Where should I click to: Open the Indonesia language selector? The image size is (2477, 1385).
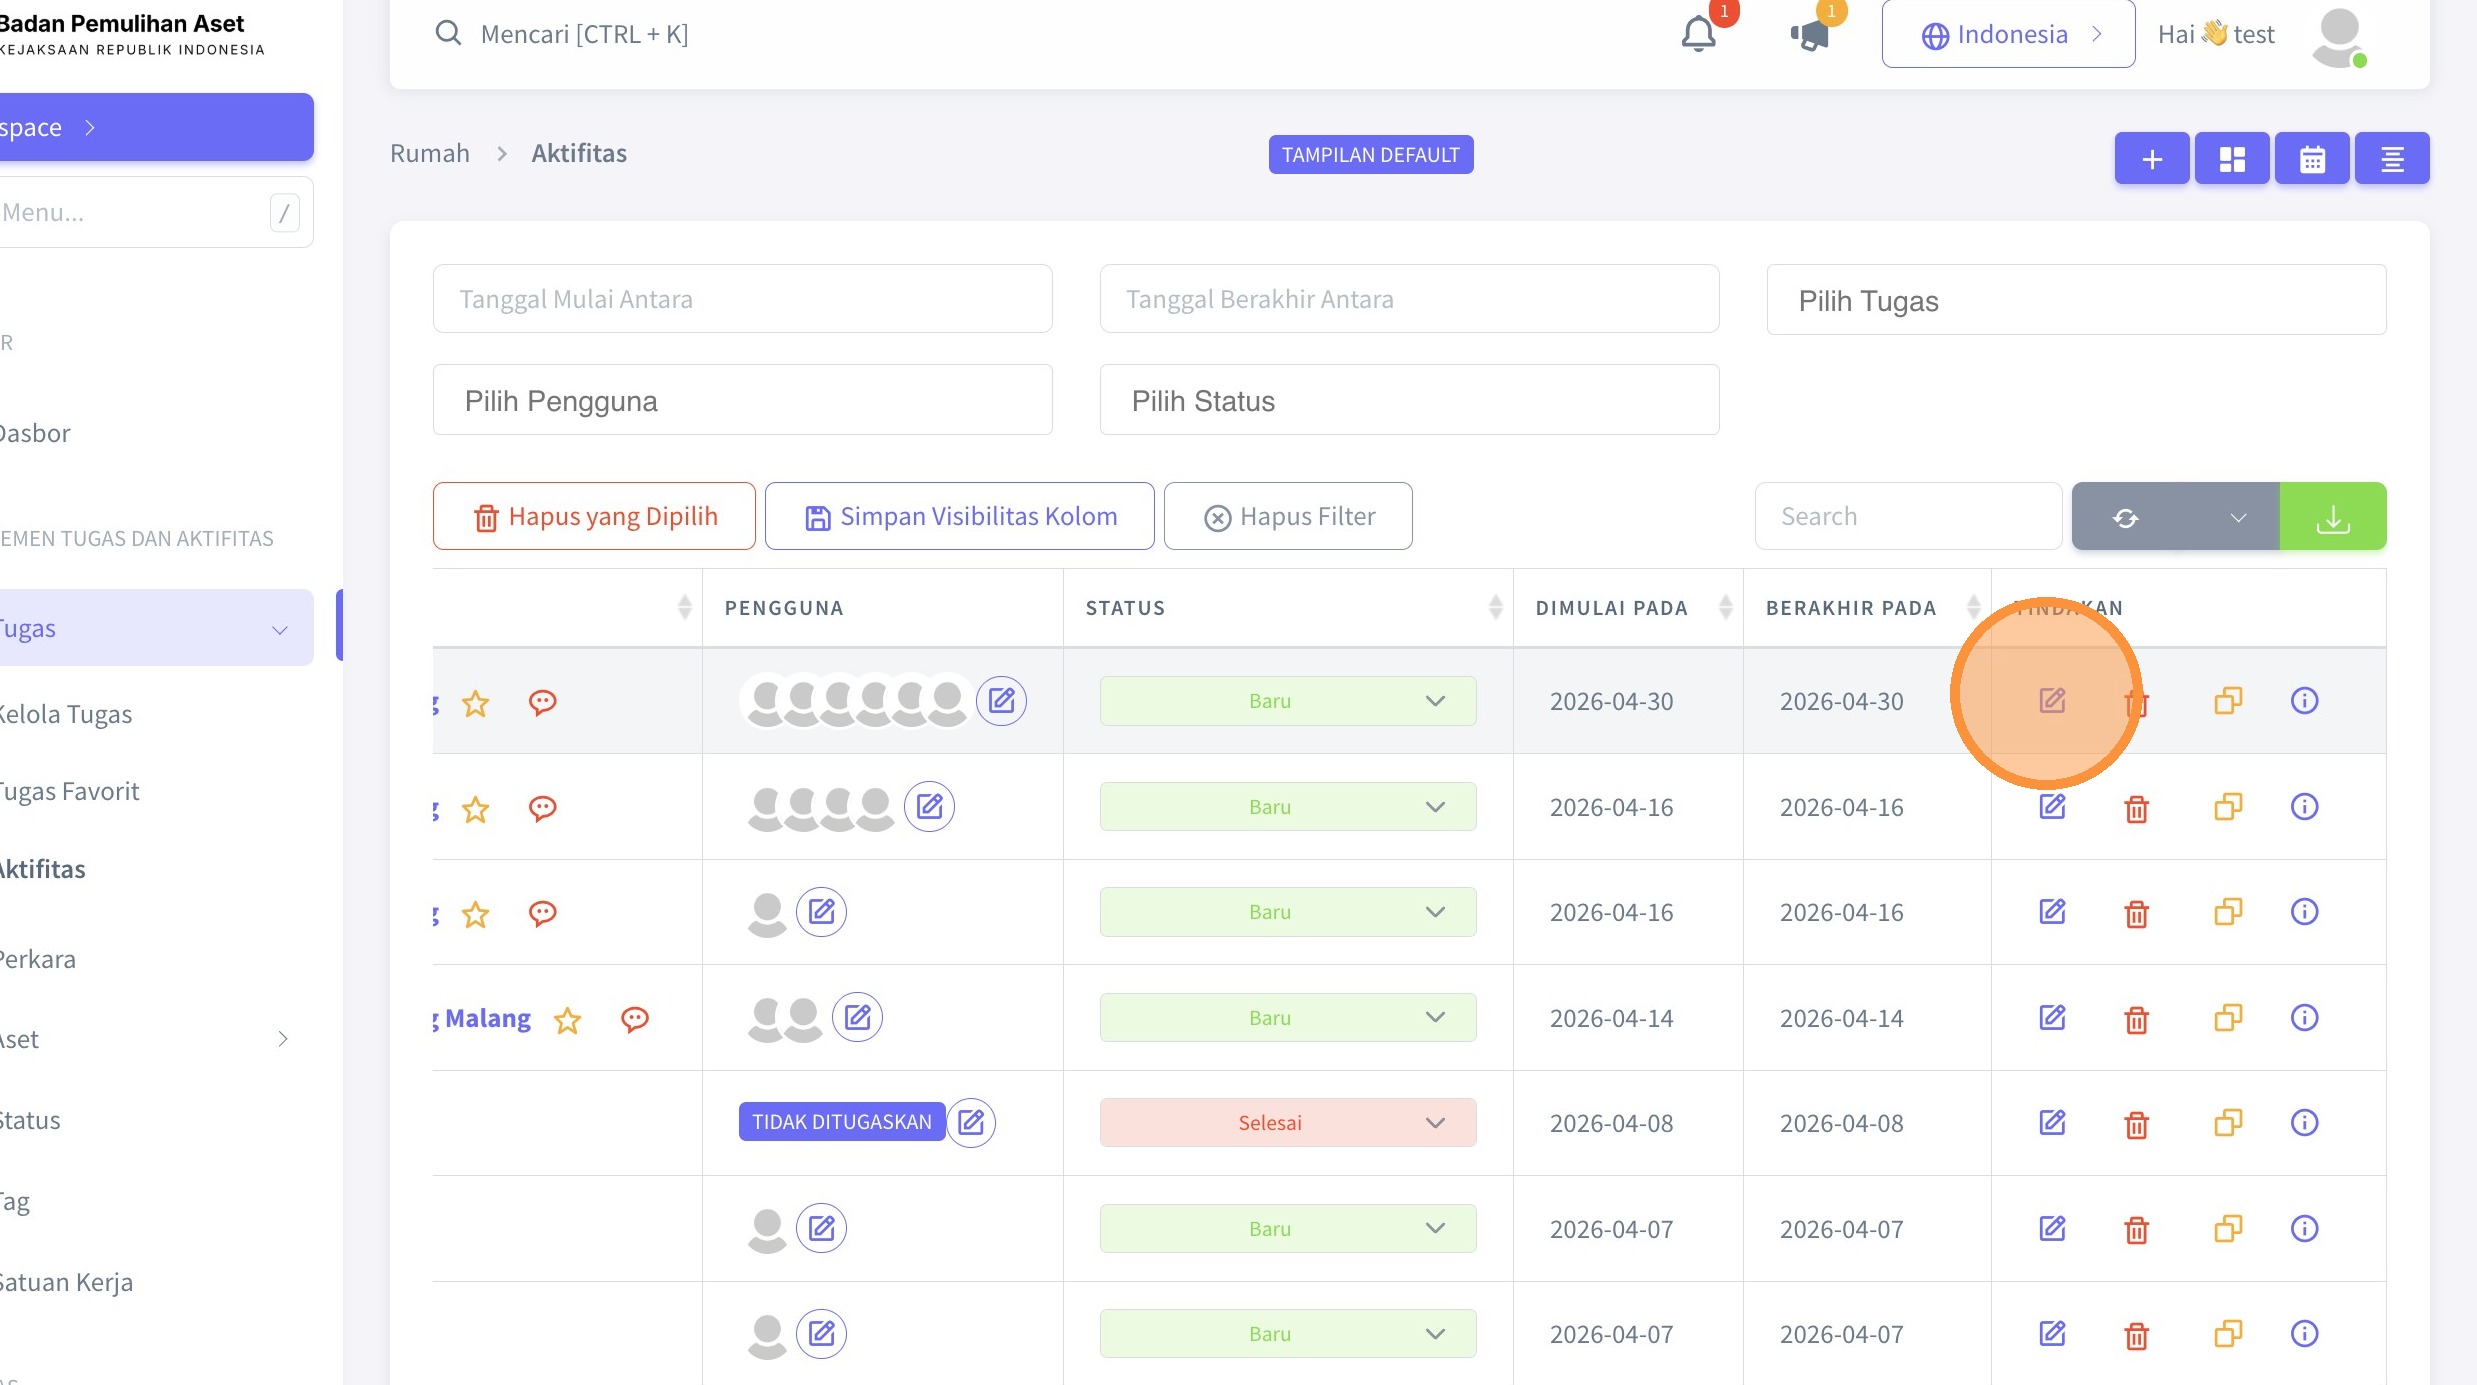click(2008, 35)
